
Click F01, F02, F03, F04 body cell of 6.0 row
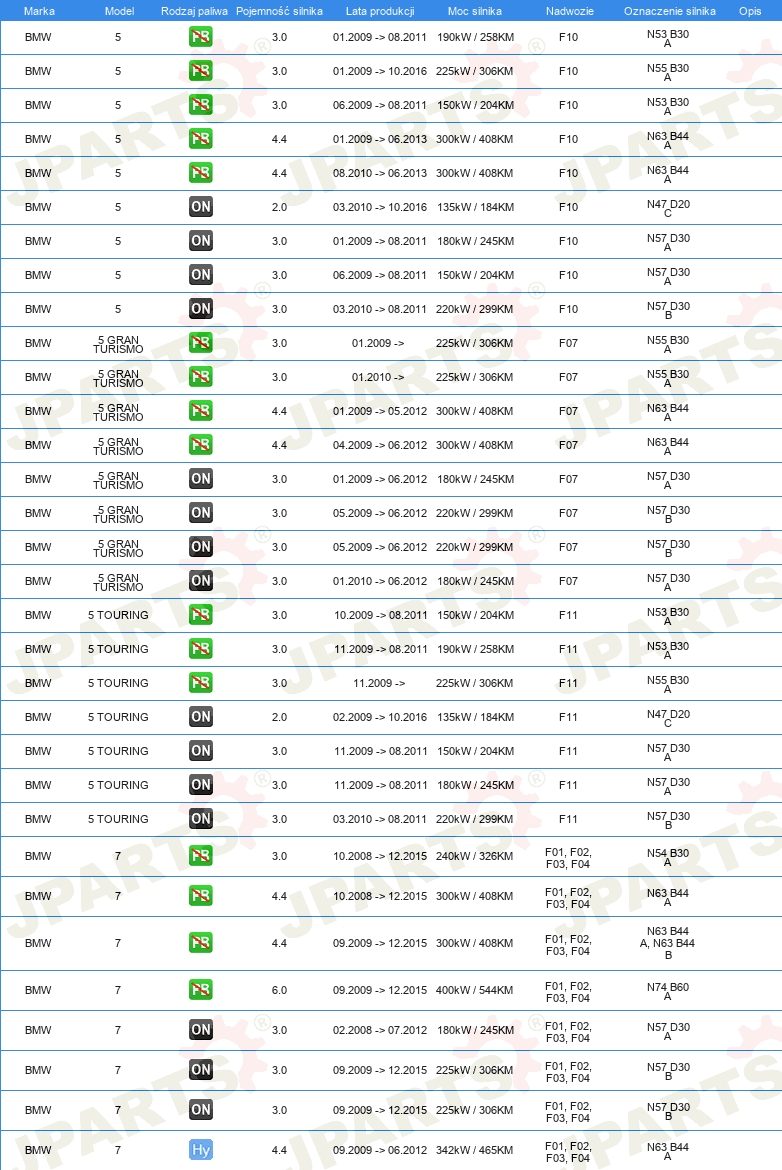point(568,992)
